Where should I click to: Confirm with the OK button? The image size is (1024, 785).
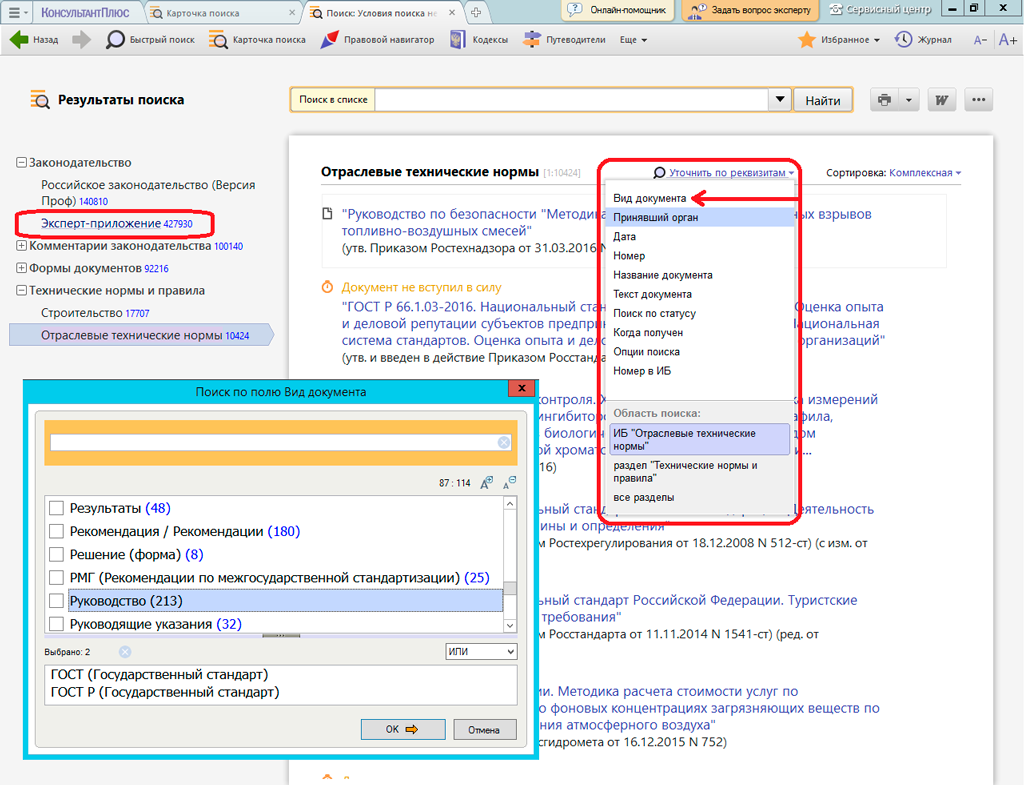tap(403, 729)
